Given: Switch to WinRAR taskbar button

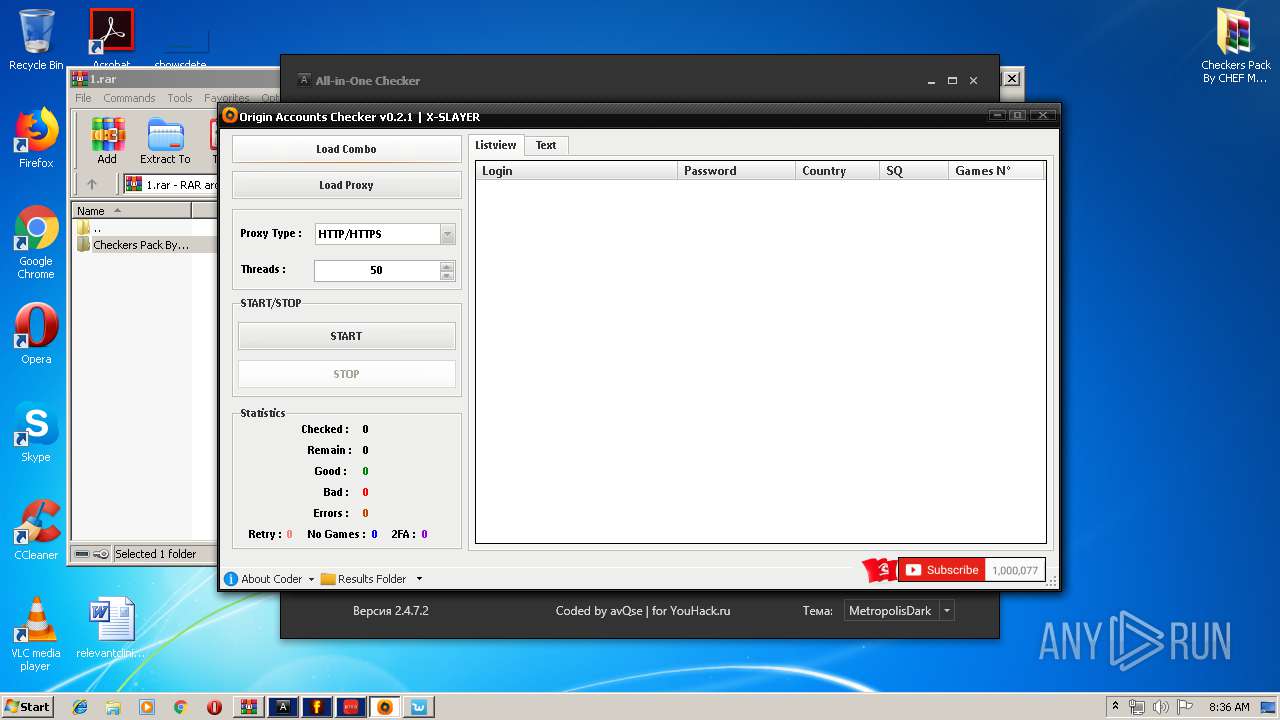Looking at the screenshot, I should click(249, 707).
